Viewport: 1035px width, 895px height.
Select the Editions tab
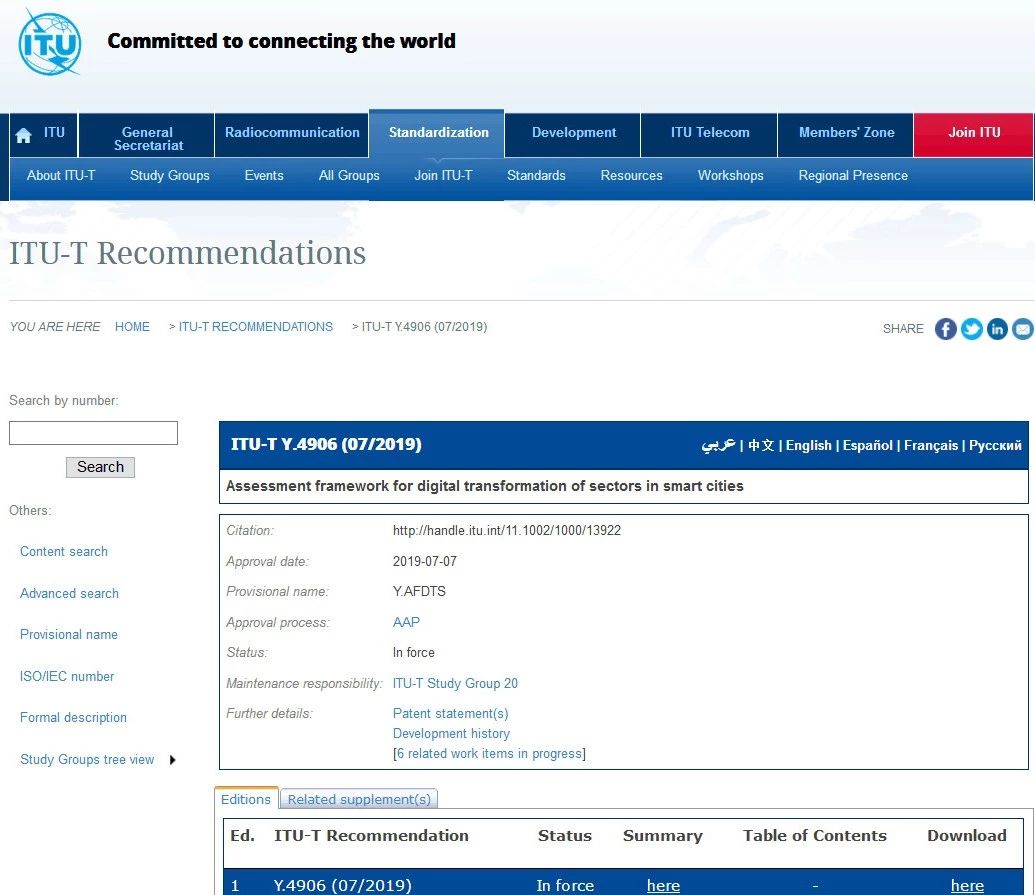coord(246,799)
